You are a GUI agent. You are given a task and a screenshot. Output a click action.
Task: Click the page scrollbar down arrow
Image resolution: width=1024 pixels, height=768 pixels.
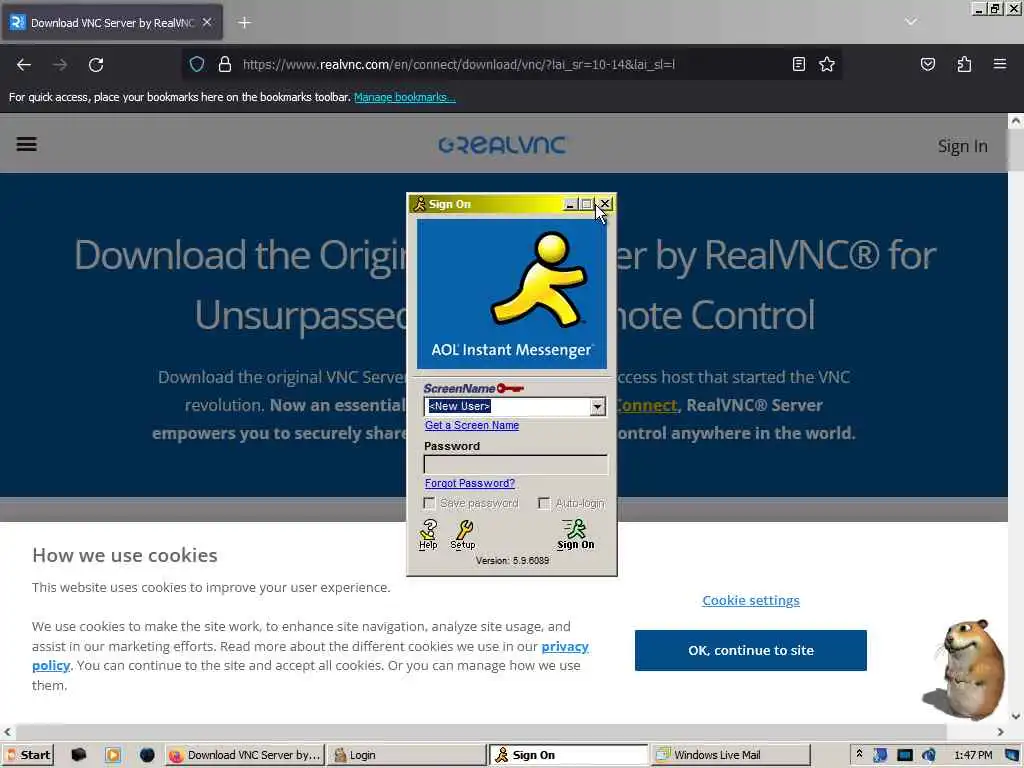coord(1016,716)
